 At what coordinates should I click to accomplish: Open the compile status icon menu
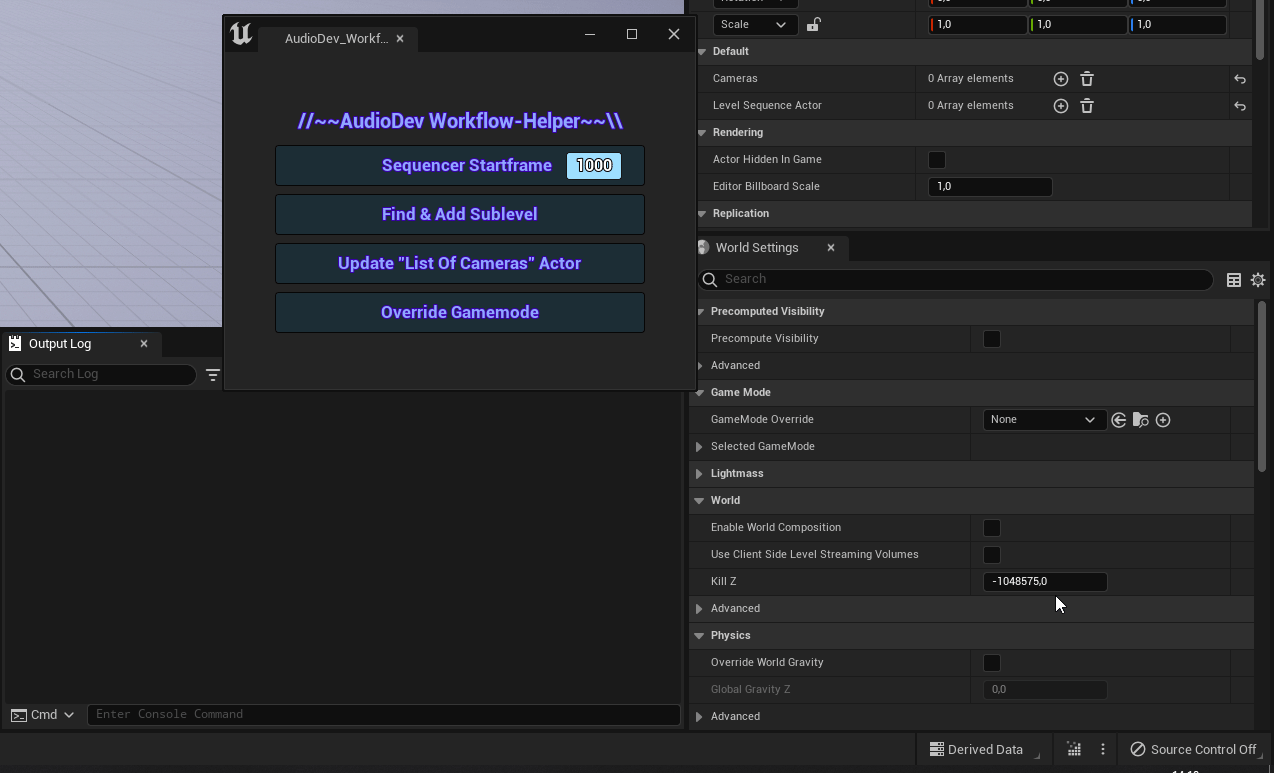click(1073, 749)
